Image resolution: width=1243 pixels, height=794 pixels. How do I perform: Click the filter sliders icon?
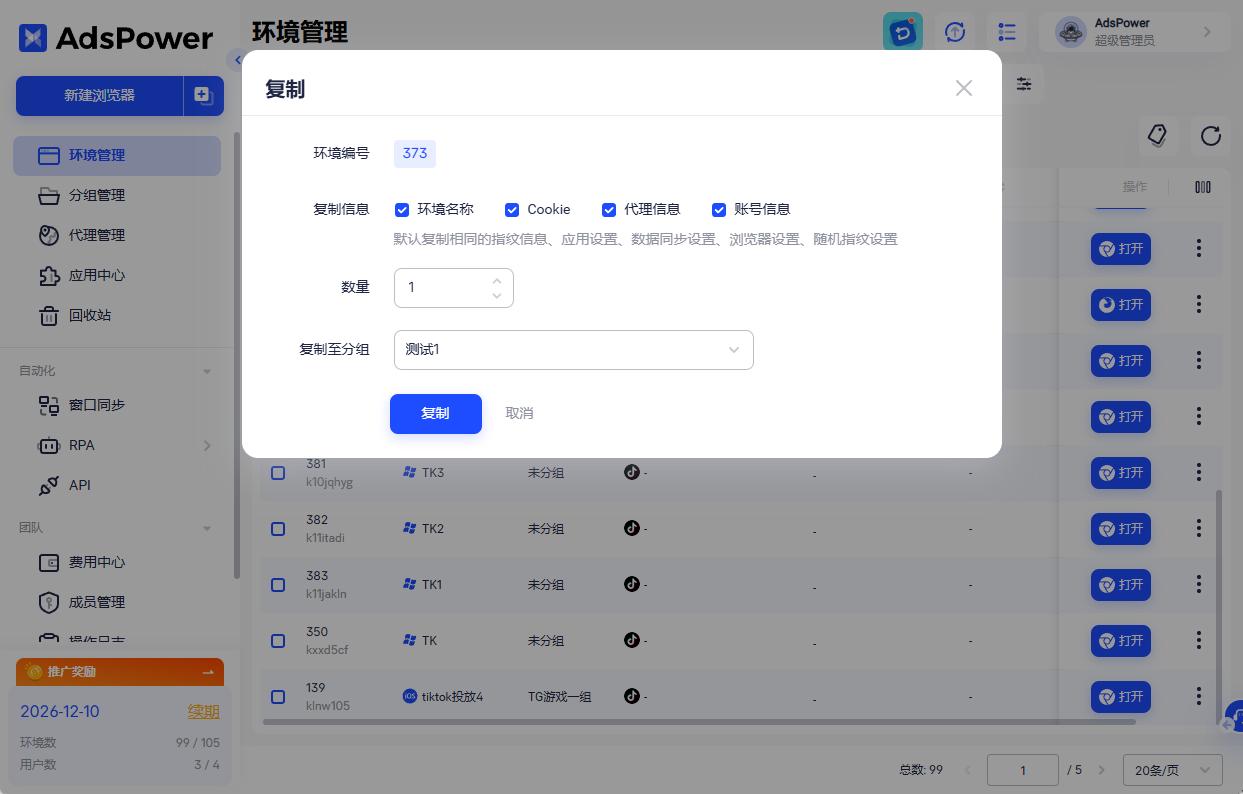tap(1024, 84)
